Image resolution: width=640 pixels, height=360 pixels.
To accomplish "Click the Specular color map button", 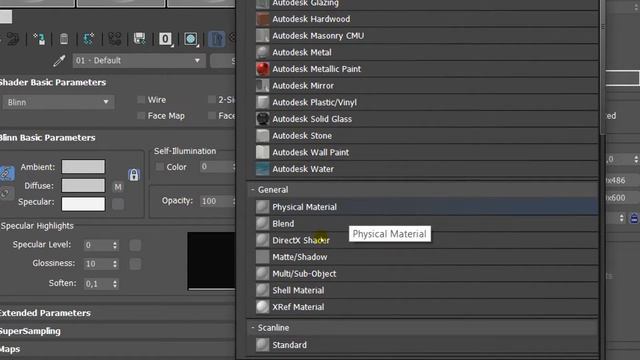I will 118,204.
